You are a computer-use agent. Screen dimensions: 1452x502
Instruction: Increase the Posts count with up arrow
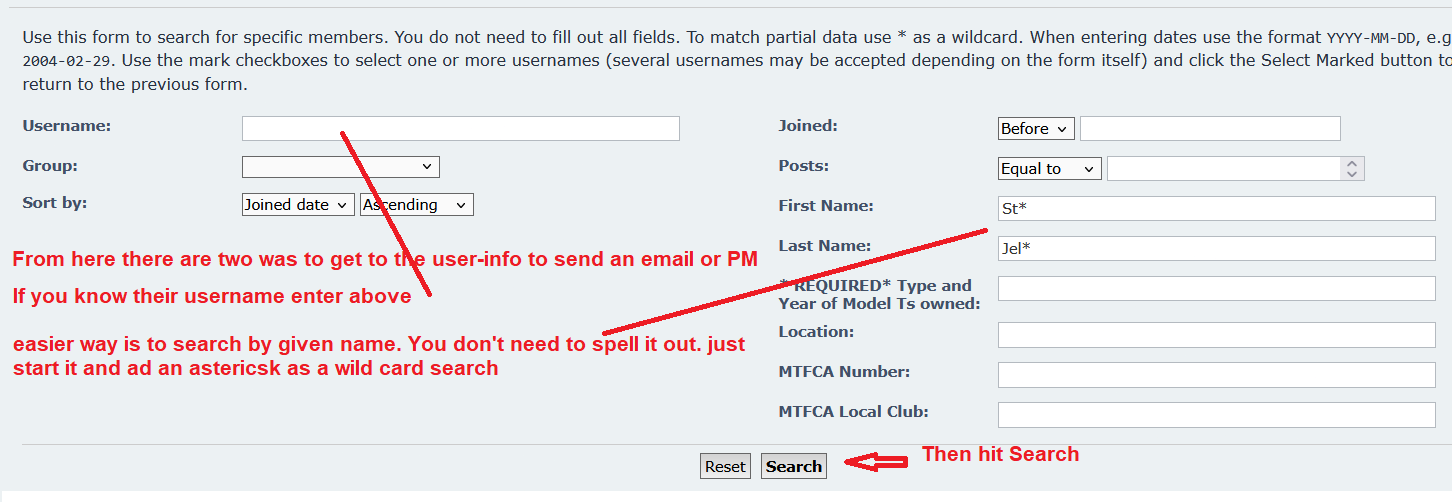pos(1352,163)
